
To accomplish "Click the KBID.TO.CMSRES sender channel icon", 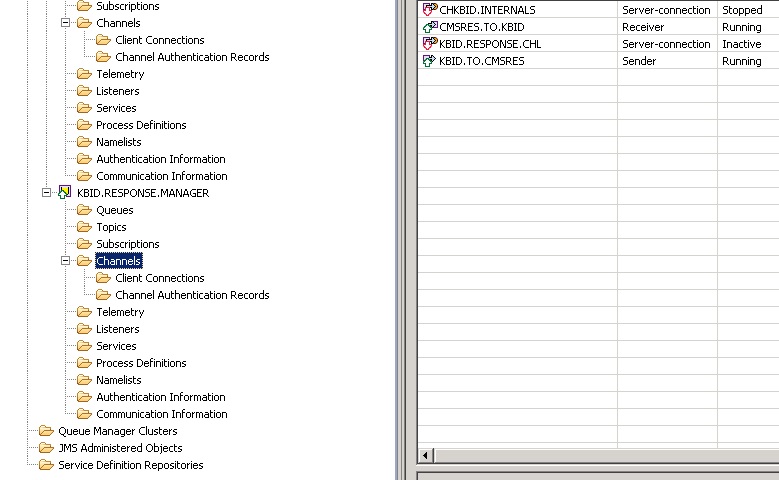I will [x=430, y=61].
